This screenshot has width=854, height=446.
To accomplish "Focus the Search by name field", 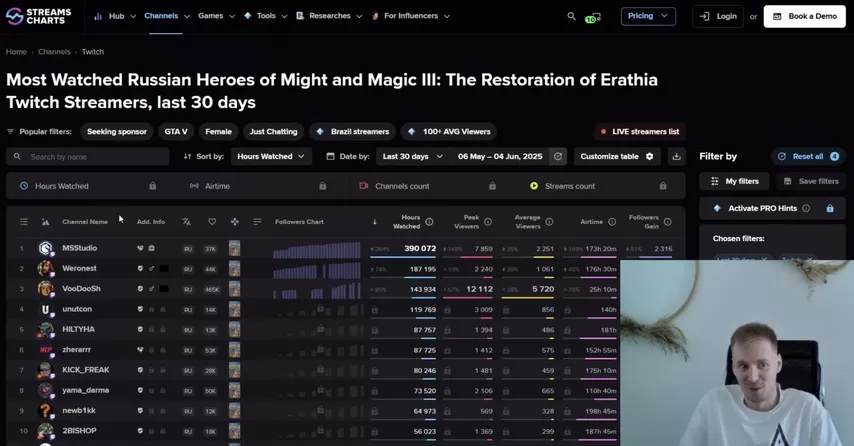I will [88, 156].
